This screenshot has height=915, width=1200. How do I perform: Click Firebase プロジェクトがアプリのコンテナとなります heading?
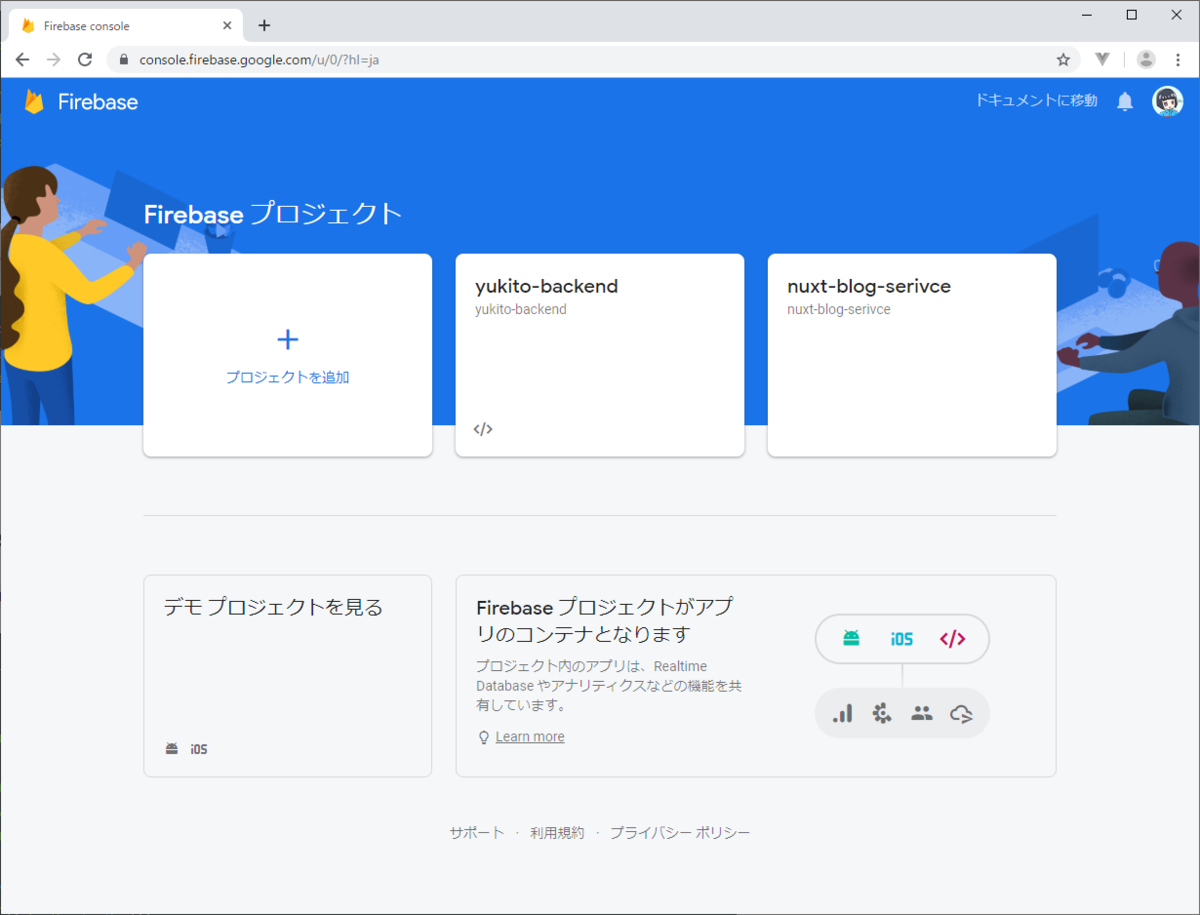coord(605,621)
